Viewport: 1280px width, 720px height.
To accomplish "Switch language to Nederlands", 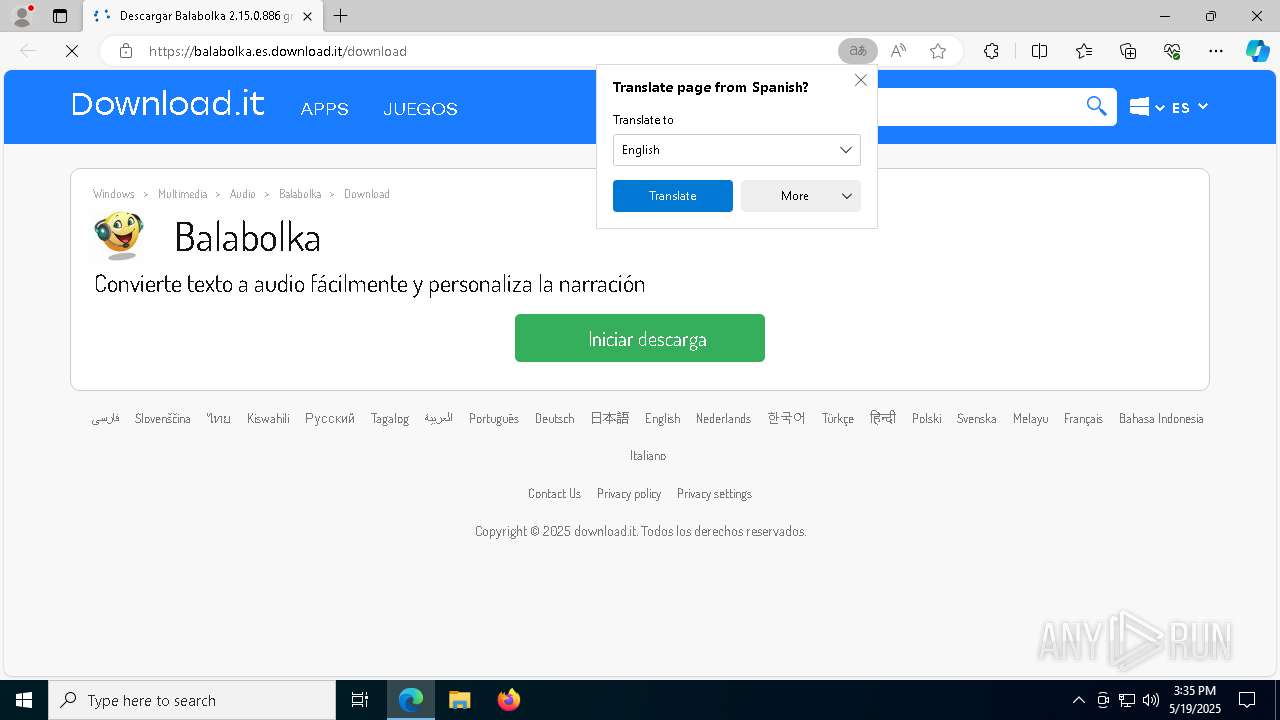I will (x=723, y=418).
